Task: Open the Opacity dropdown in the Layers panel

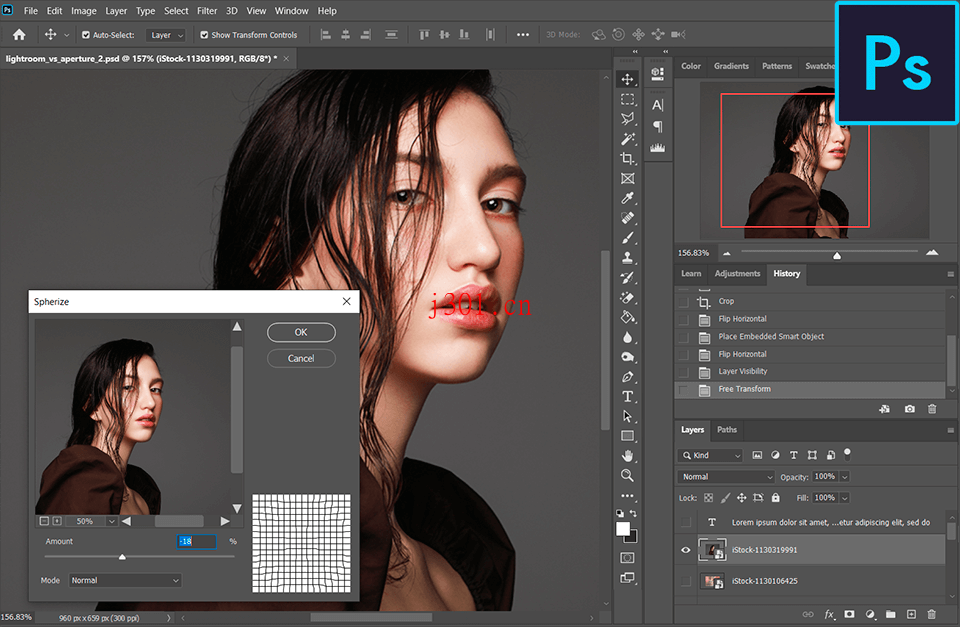Action: [x=845, y=476]
